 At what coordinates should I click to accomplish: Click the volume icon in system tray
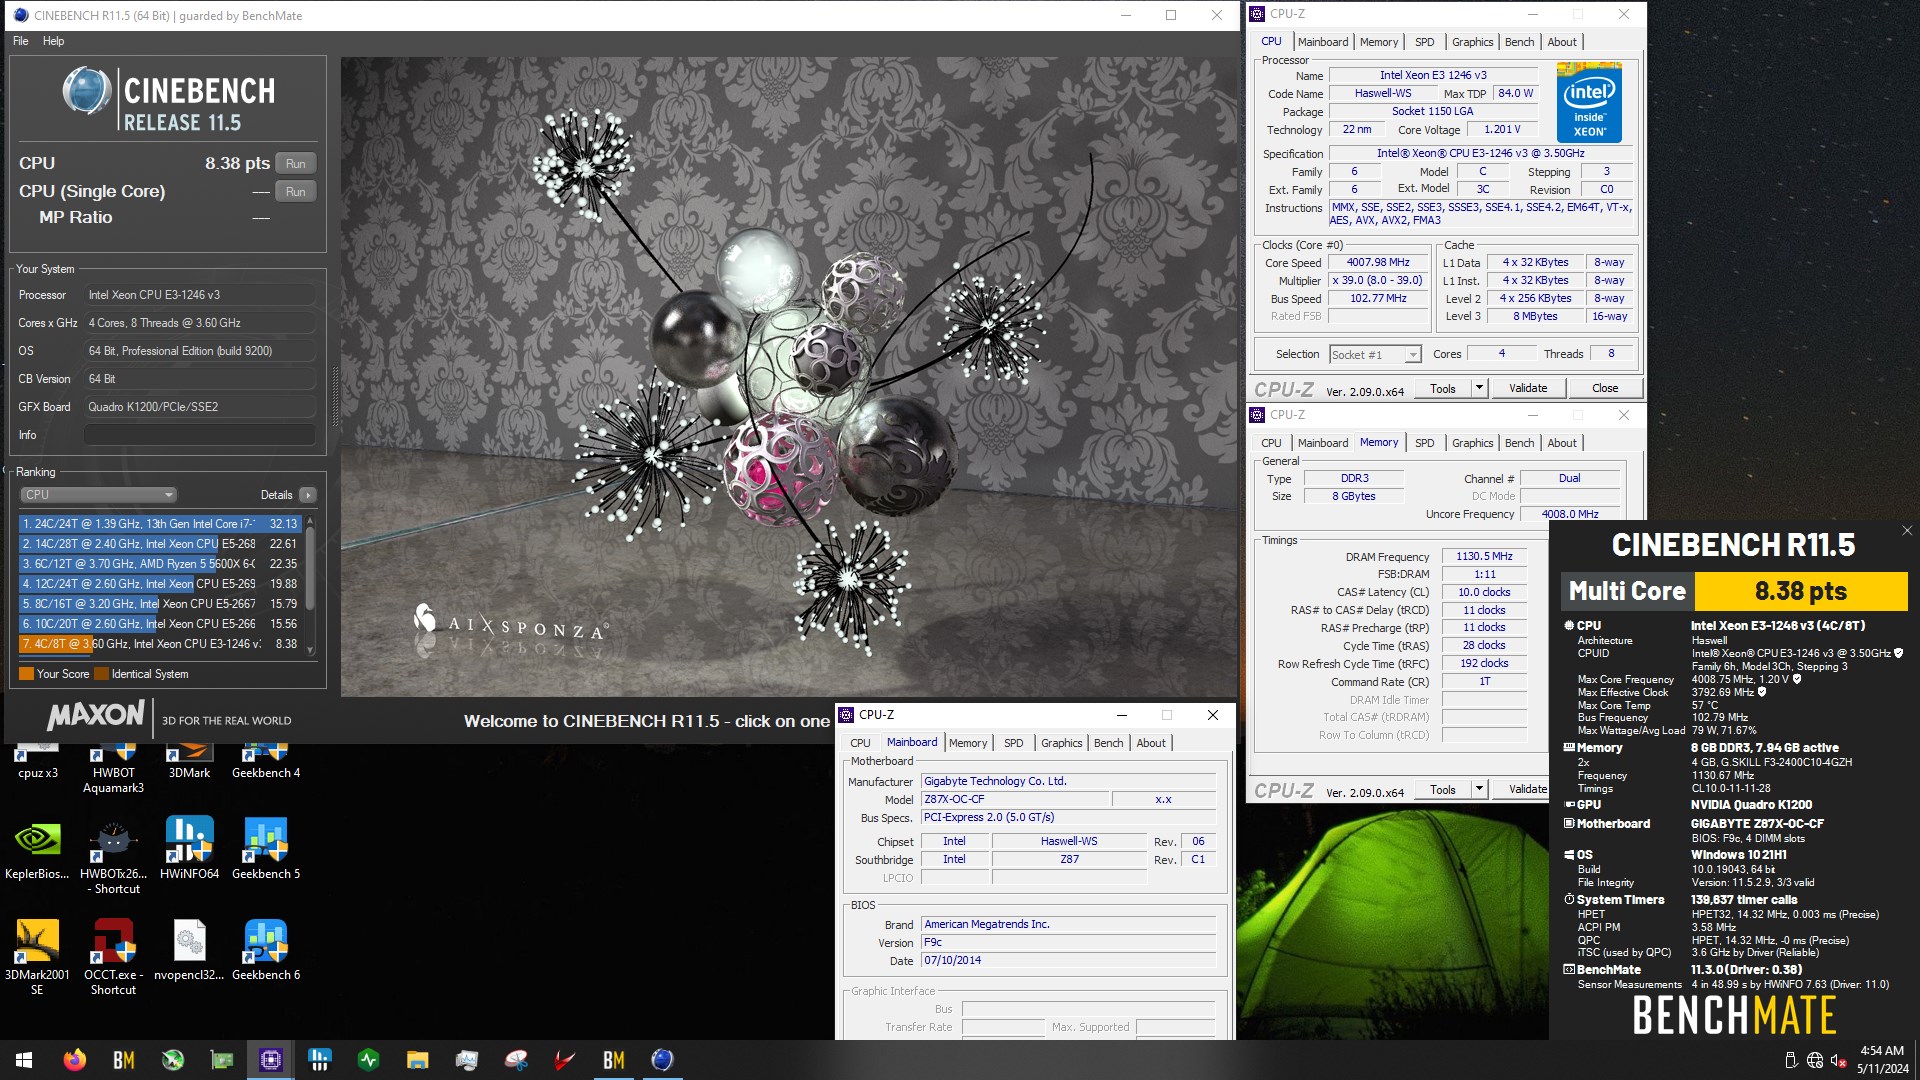1838,1060
